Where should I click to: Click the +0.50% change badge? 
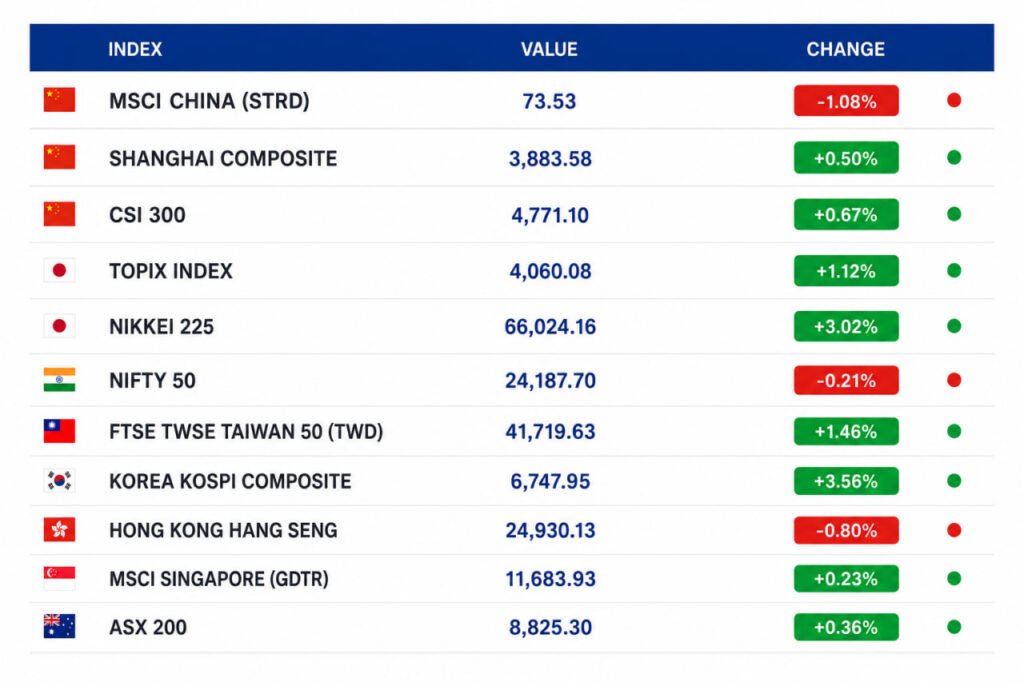tap(846, 157)
